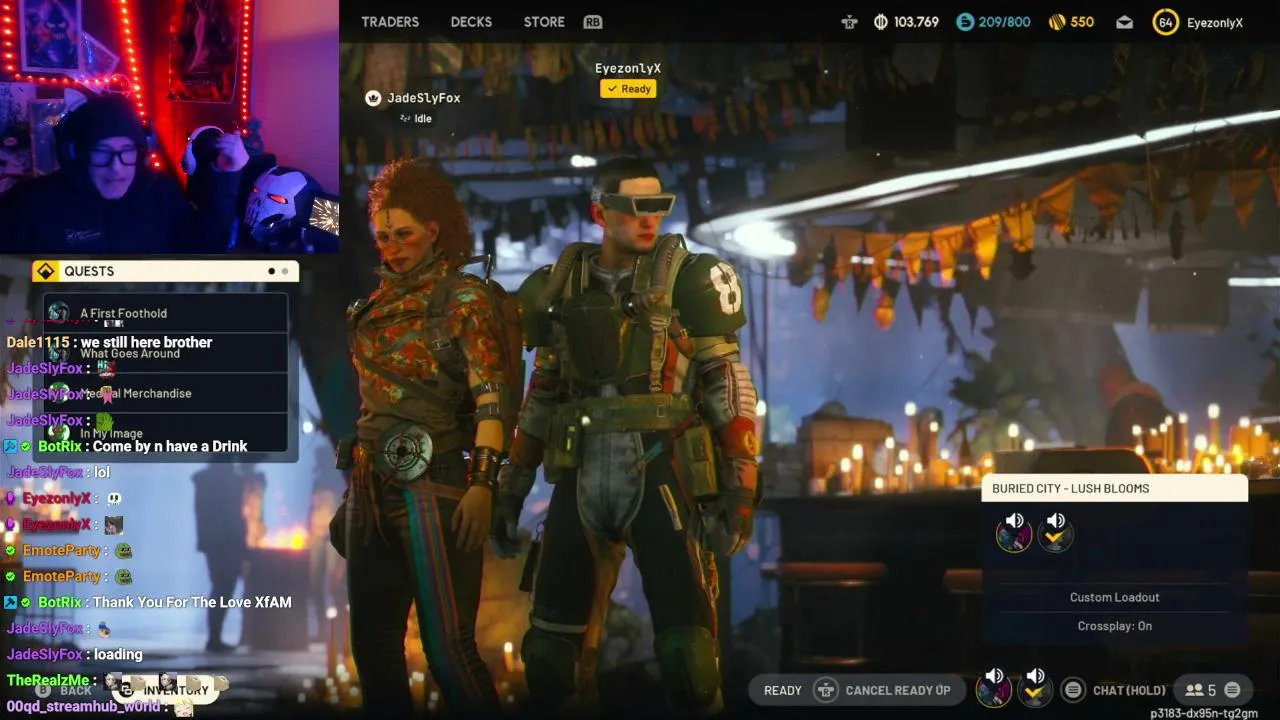The width and height of the screenshot is (1280, 720).
Task: Click checkmarked squad avatar in bottom bar
Action: pos(1035,691)
